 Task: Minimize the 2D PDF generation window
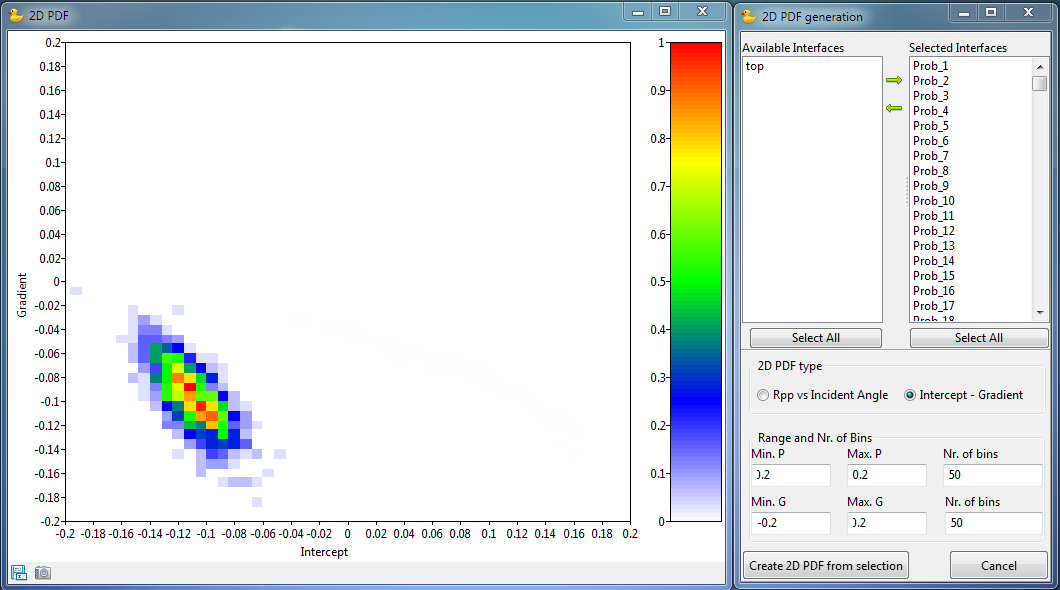(x=965, y=13)
